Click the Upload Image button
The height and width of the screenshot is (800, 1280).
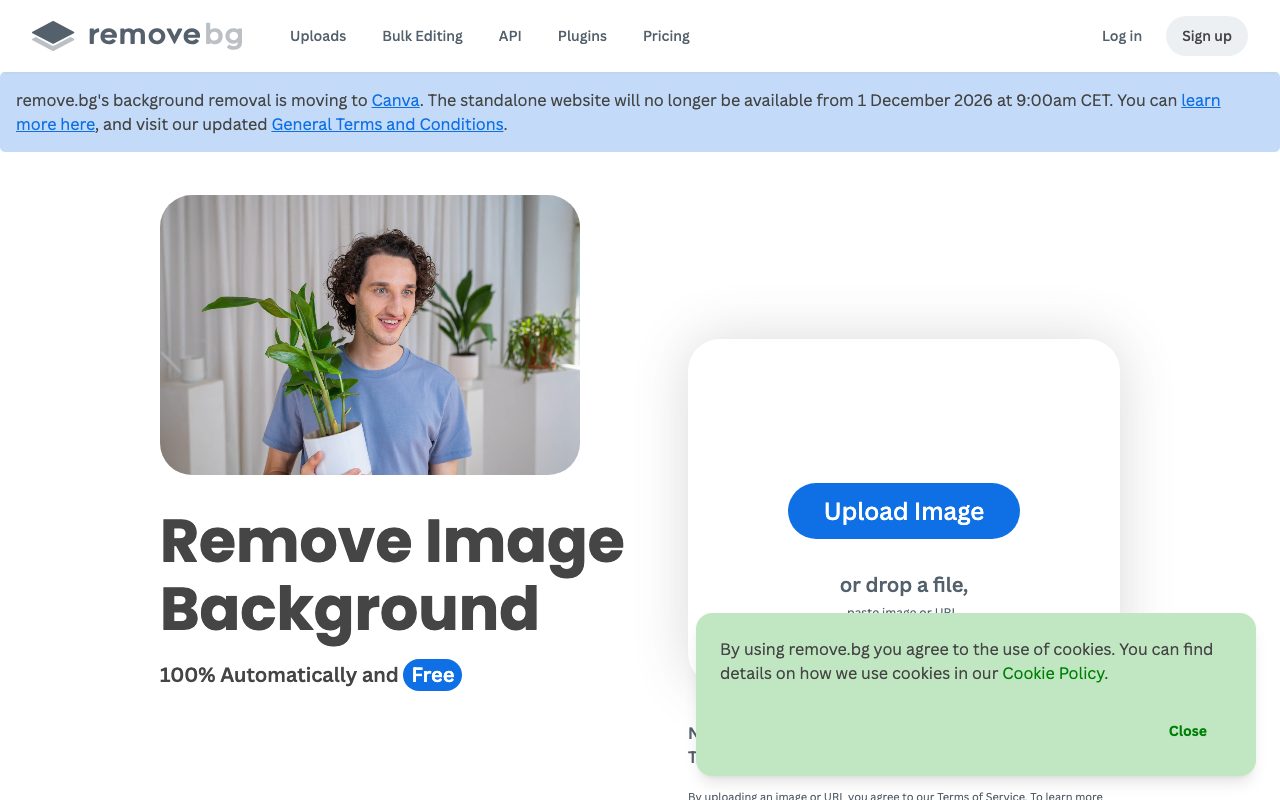pos(904,511)
